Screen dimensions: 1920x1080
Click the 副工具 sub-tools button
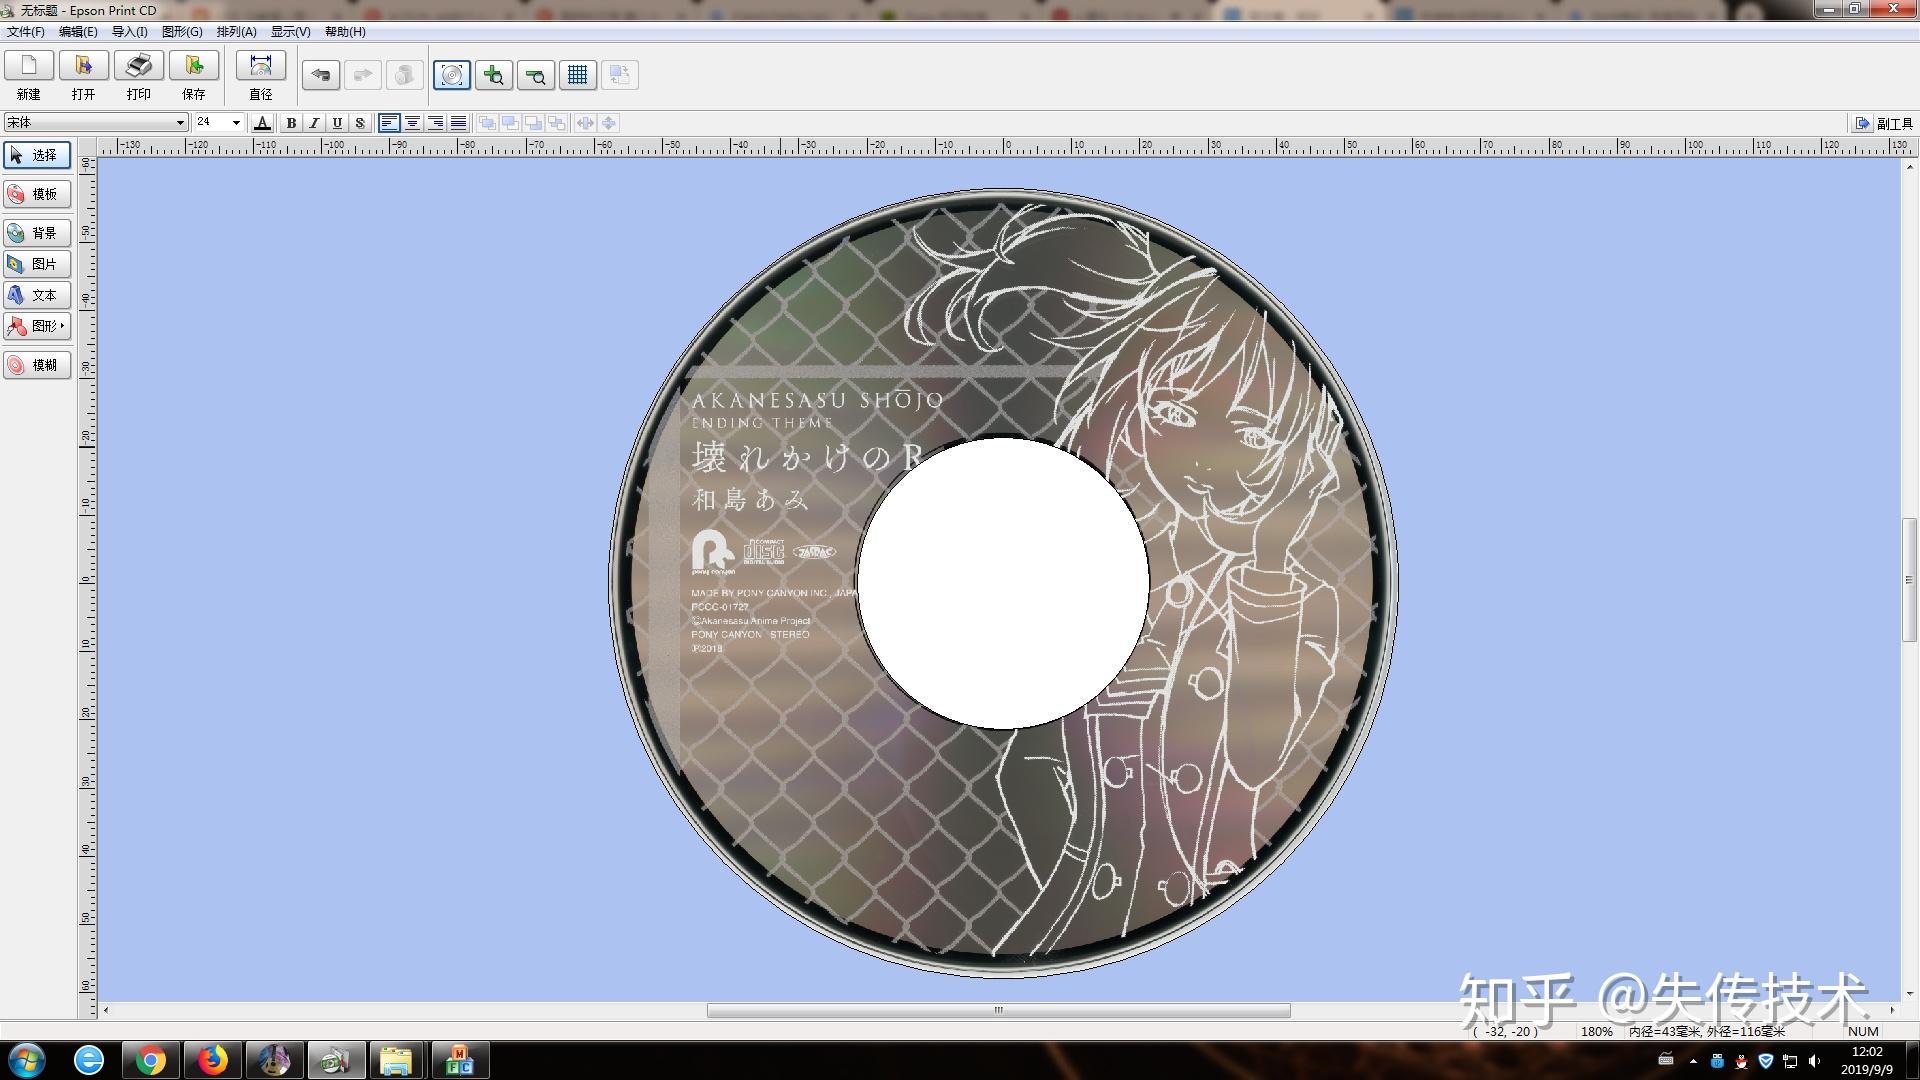1884,124
